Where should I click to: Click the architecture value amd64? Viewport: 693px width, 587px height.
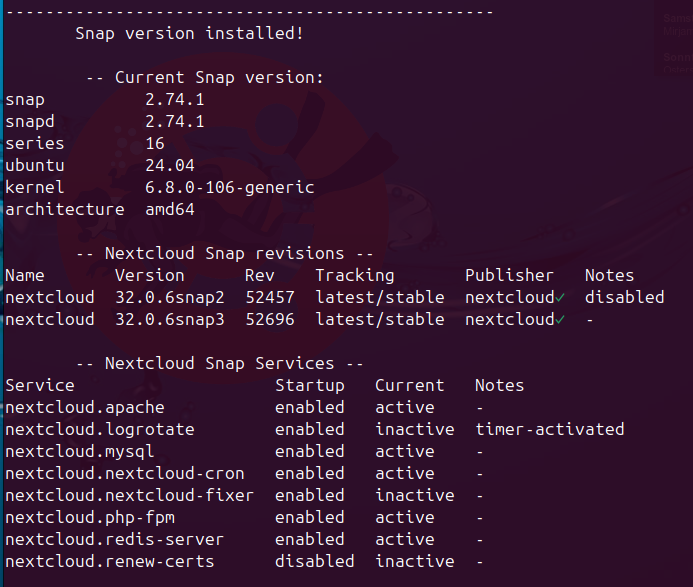(x=170, y=209)
